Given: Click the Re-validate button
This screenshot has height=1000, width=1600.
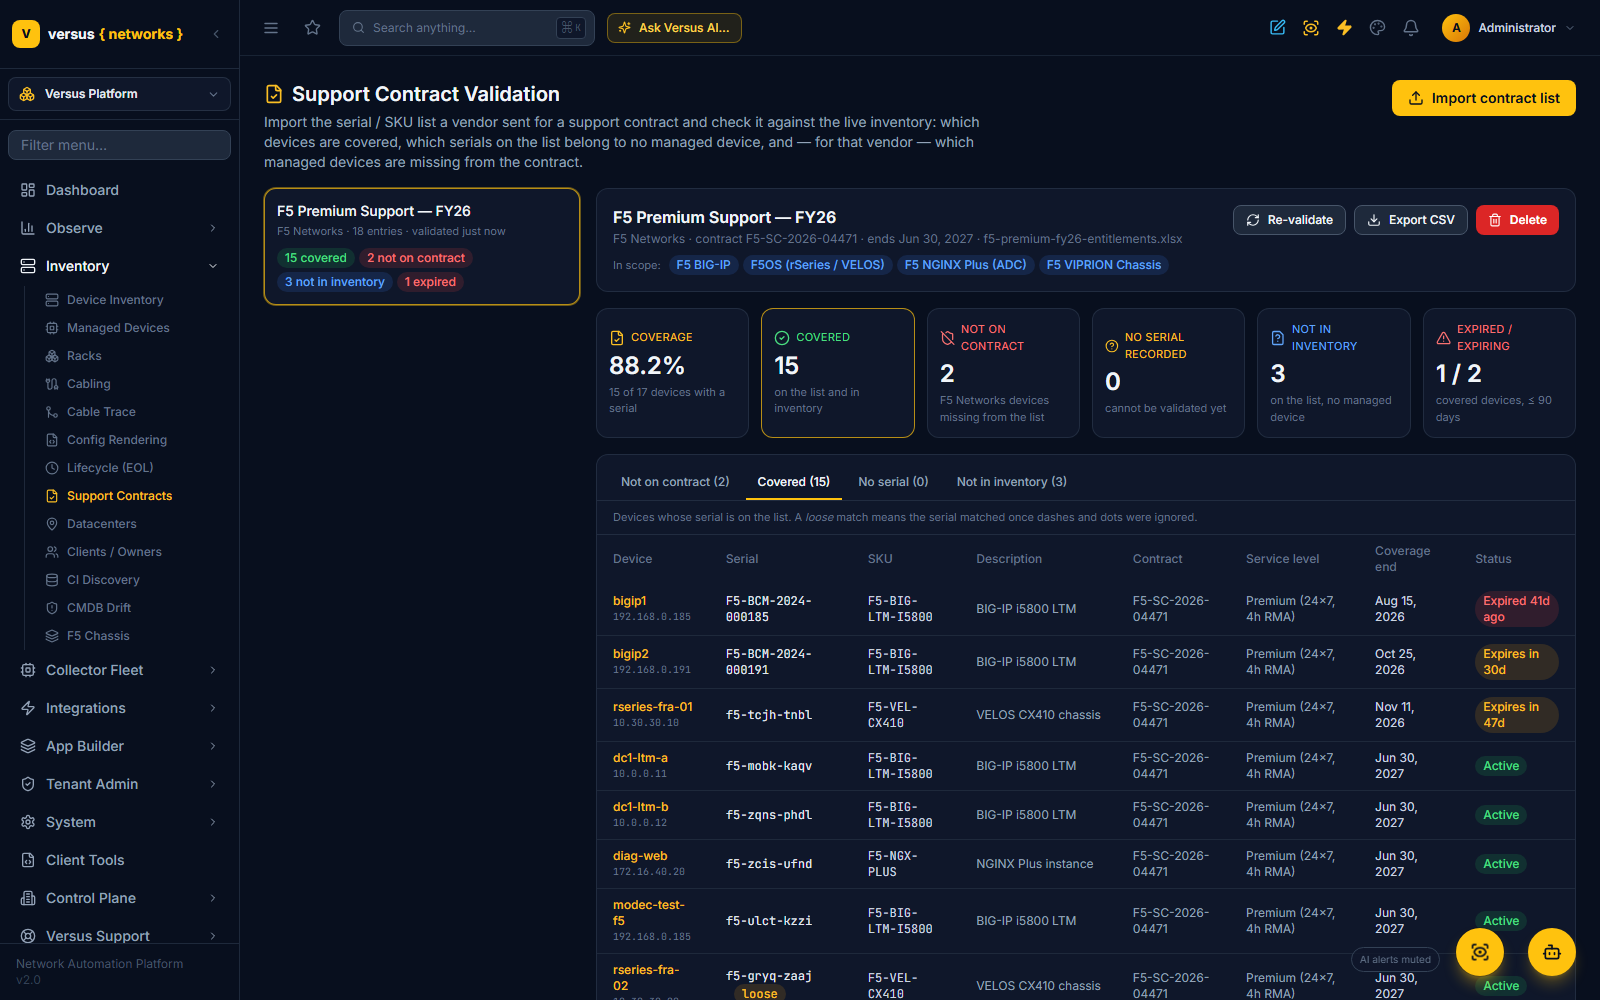Looking at the screenshot, I should (x=1289, y=220).
